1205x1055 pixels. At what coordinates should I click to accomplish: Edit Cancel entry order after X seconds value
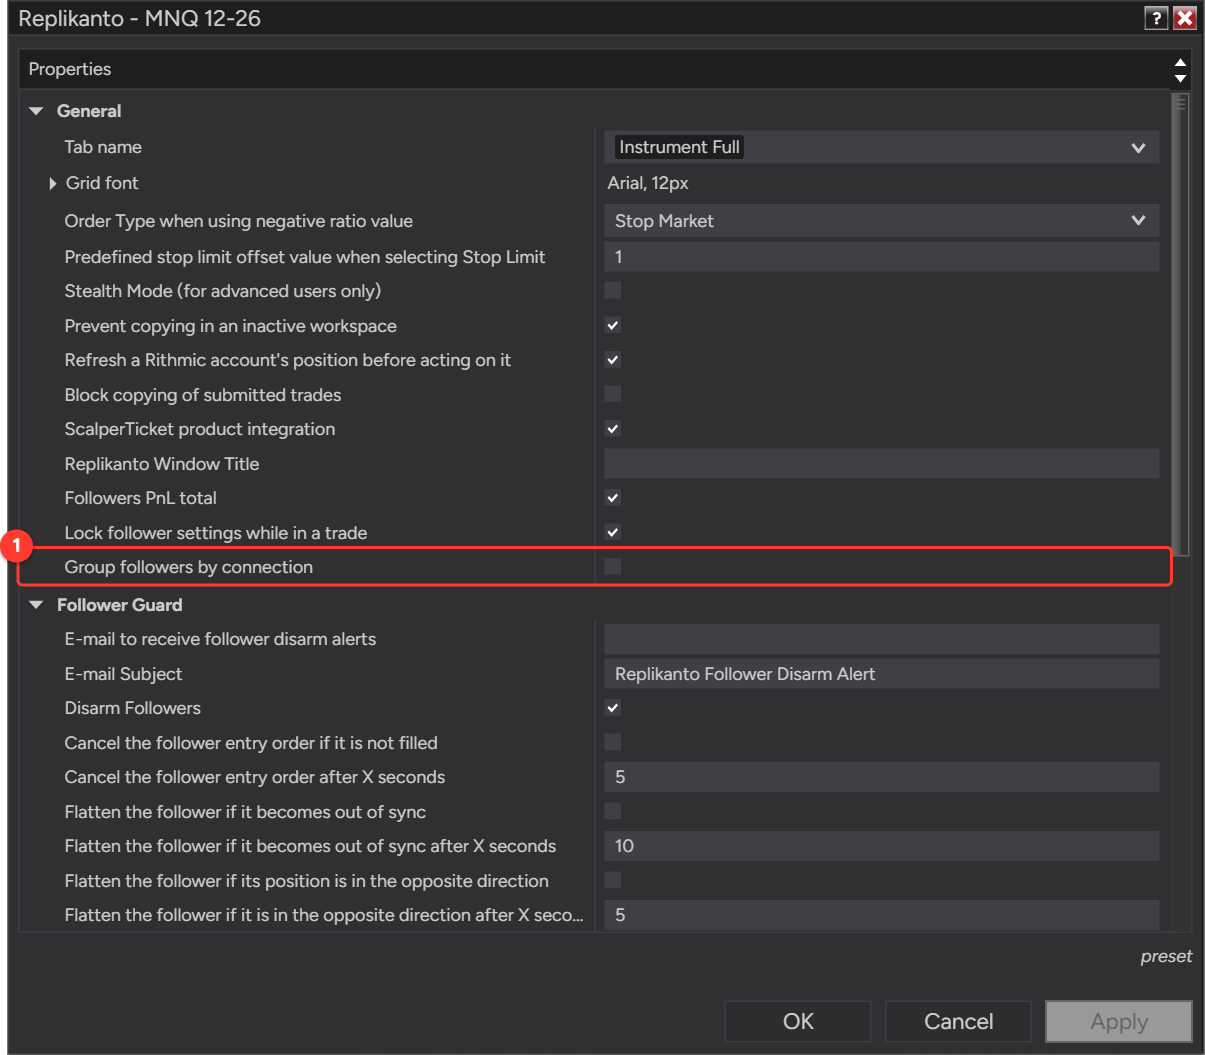(x=882, y=777)
